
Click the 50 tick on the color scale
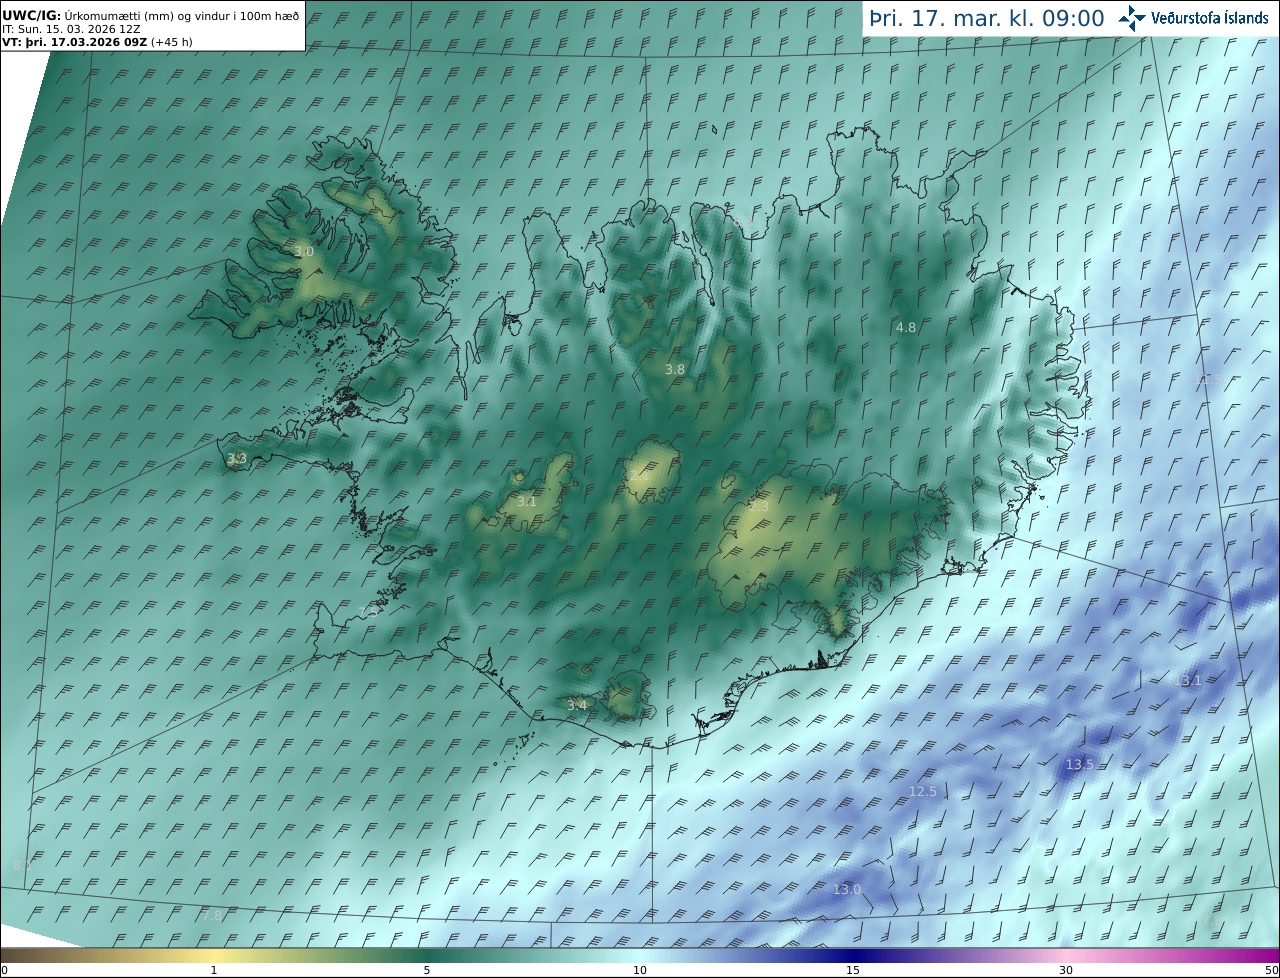click(x=1272, y=970)
